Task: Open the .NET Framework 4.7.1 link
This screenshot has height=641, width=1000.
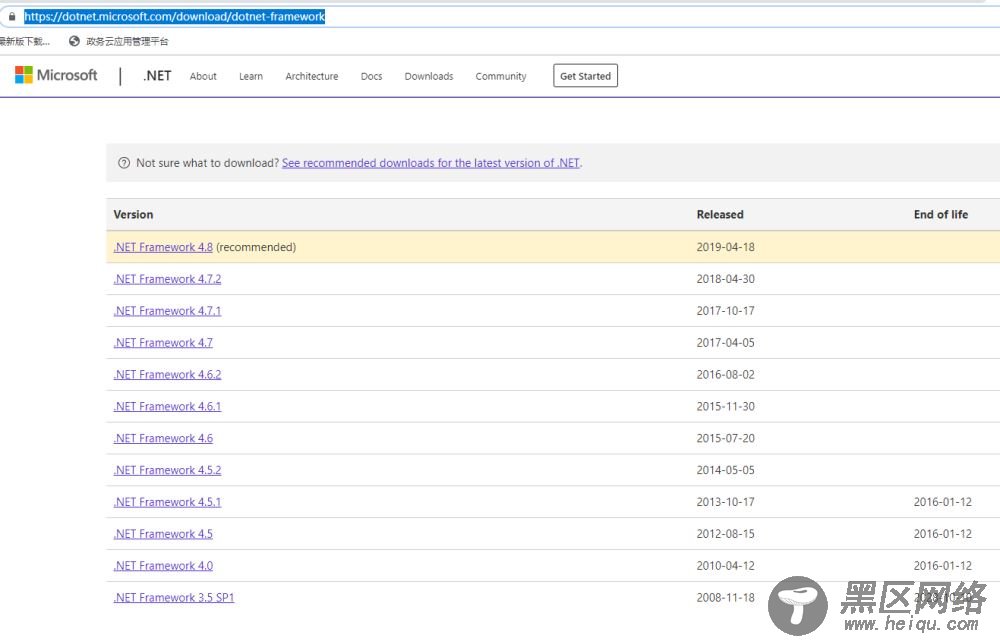Action: tap(167, 311)
